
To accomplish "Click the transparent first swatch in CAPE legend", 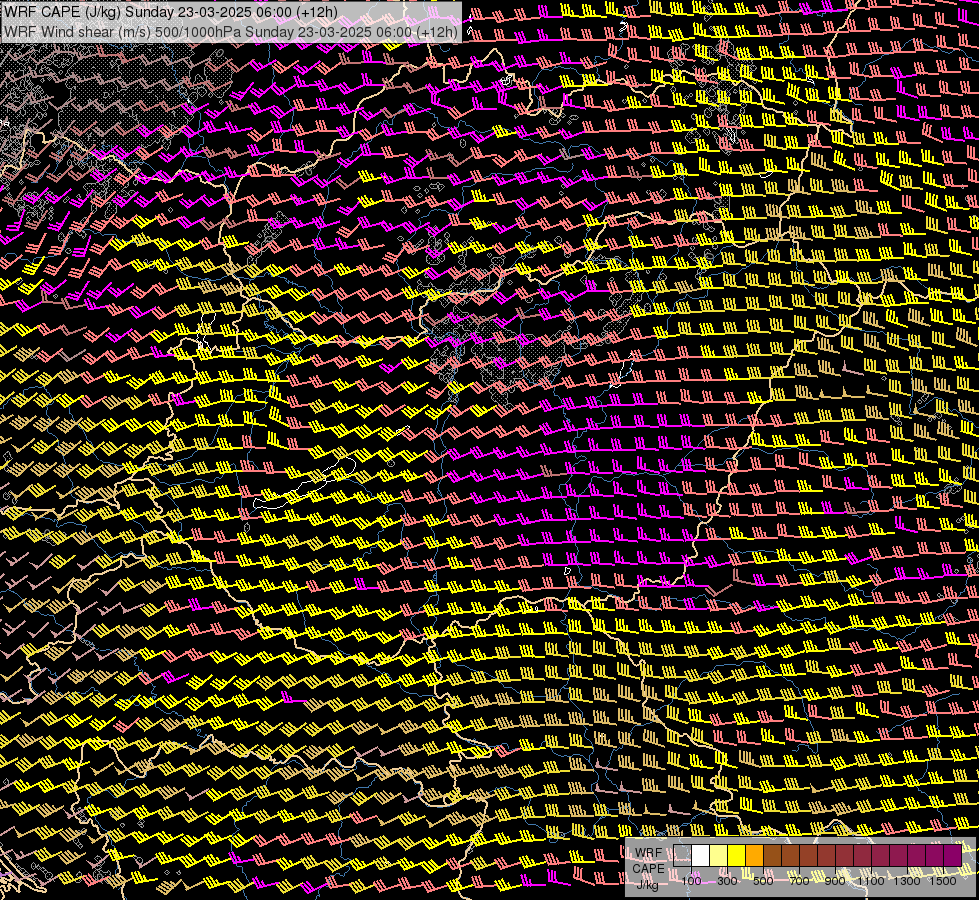I will tap(682, 856).
